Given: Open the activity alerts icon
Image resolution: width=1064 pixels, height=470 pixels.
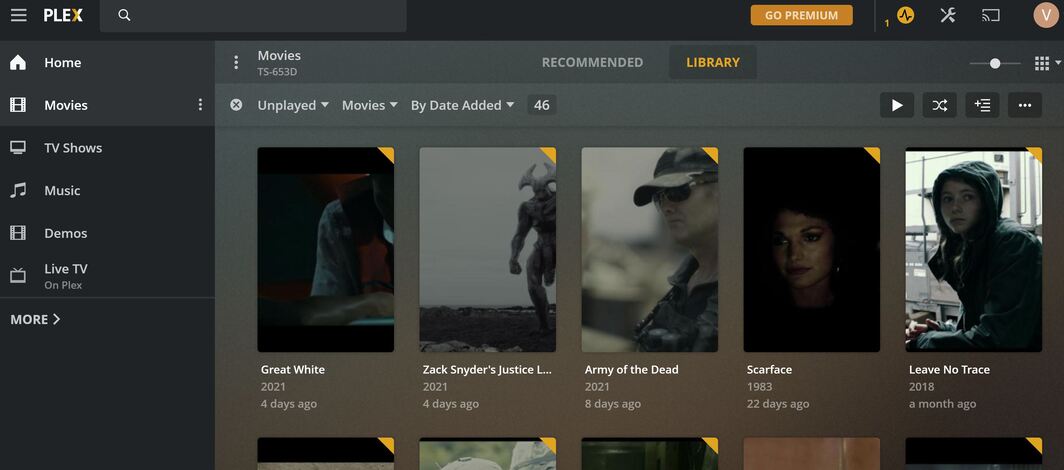Looking at the screenshot, I should [x=905, y=15].
